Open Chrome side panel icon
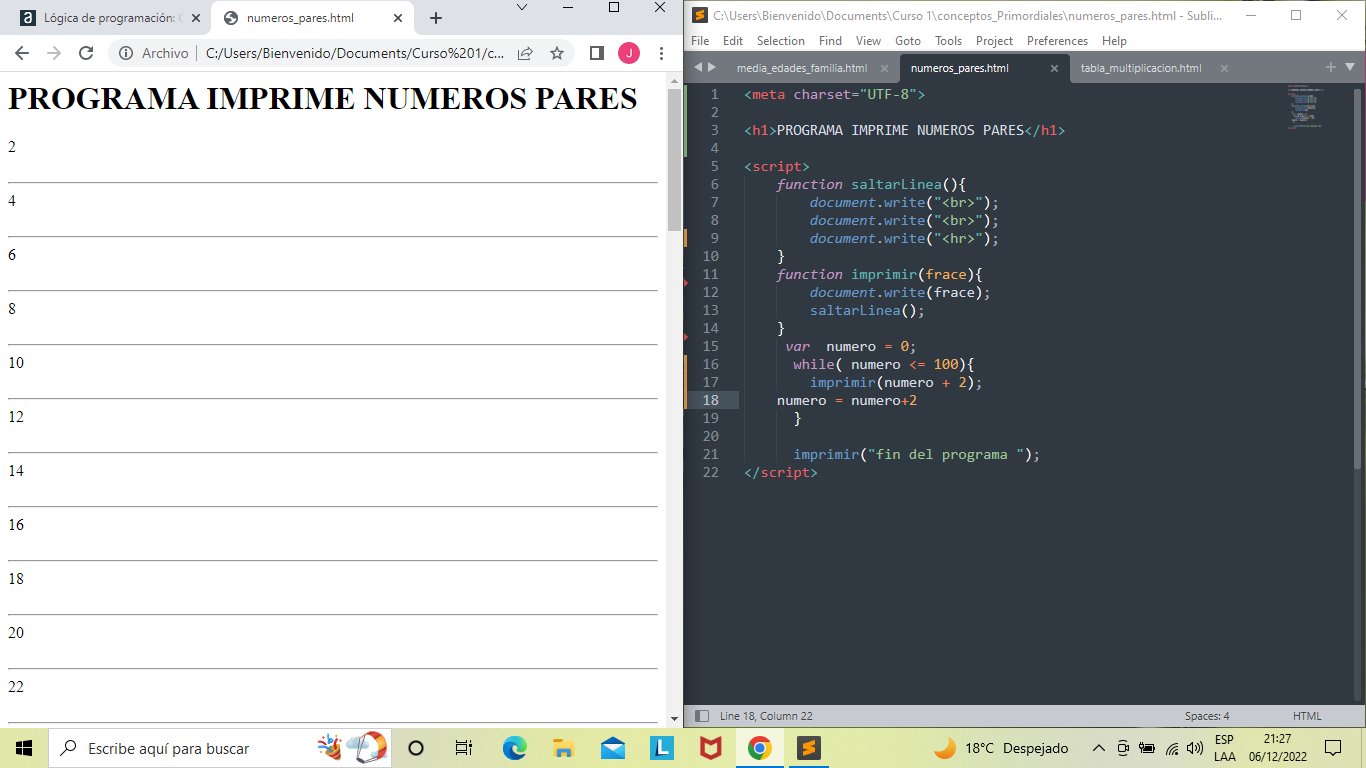The image size is (1366, 768). point(596,53)
